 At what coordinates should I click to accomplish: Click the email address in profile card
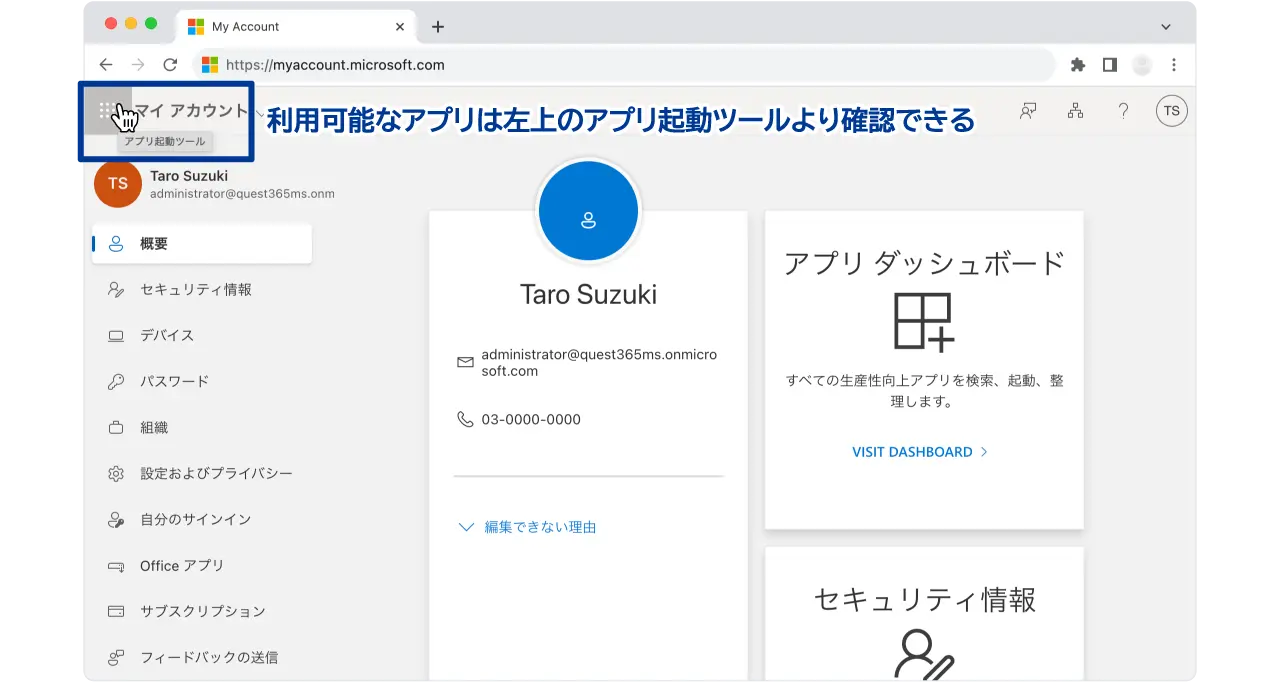(x=599, y=363)
